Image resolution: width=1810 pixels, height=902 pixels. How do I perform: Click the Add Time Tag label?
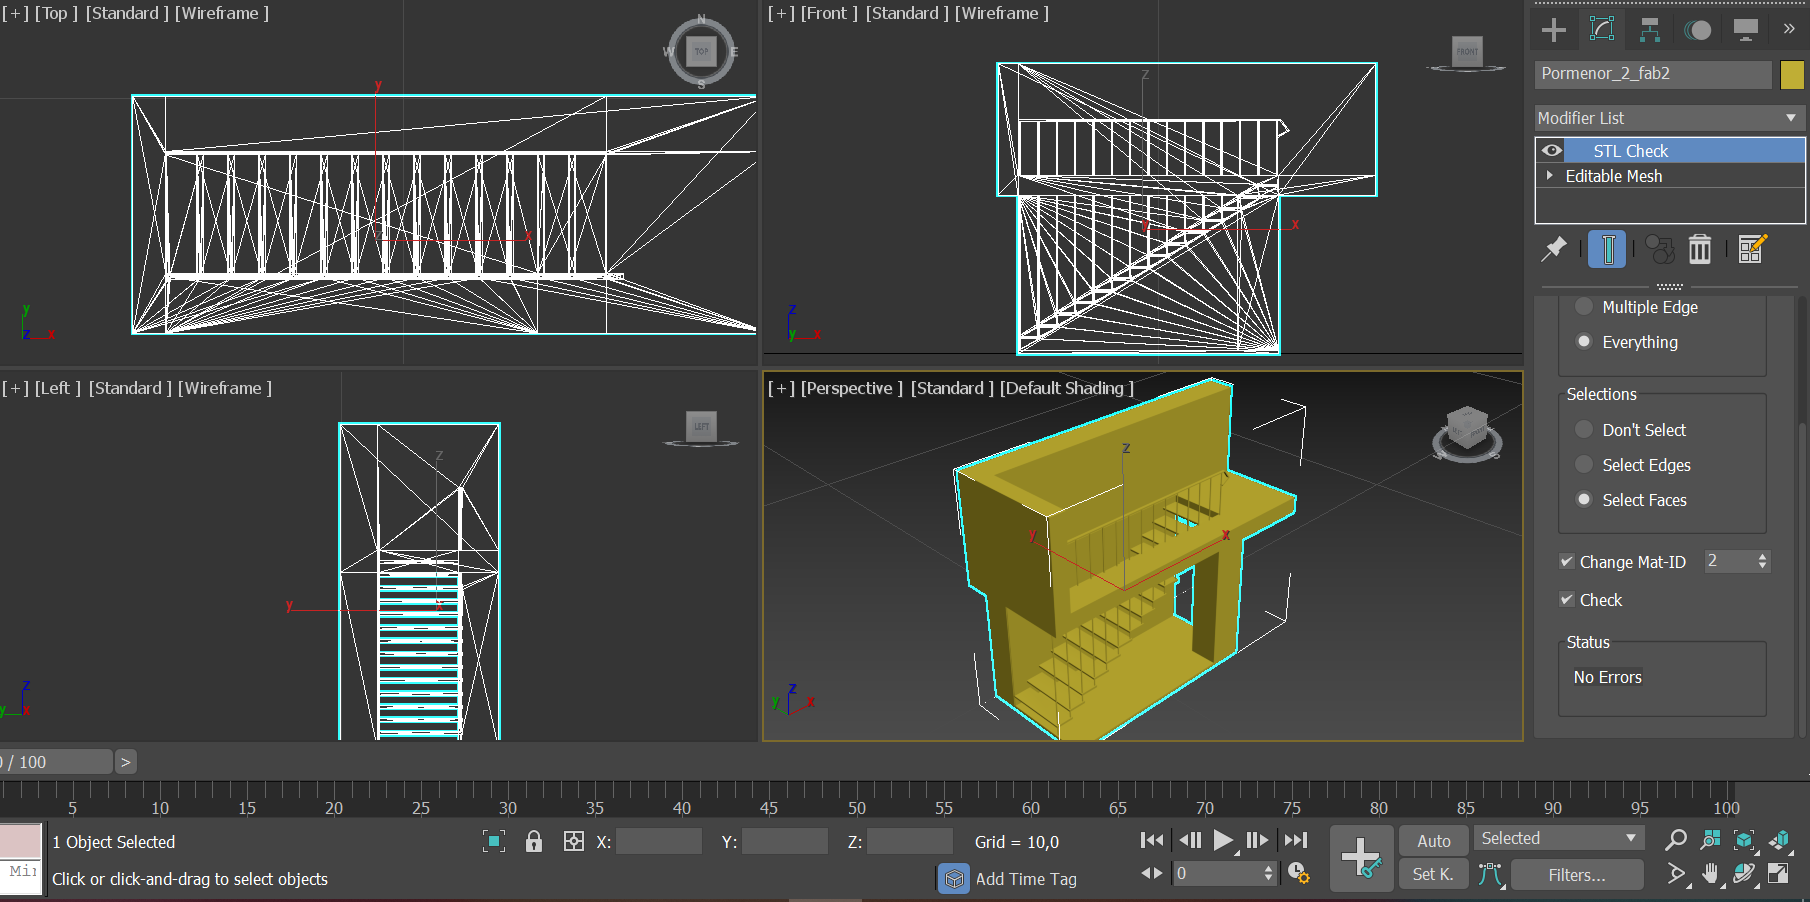(x=1026, y=879)
